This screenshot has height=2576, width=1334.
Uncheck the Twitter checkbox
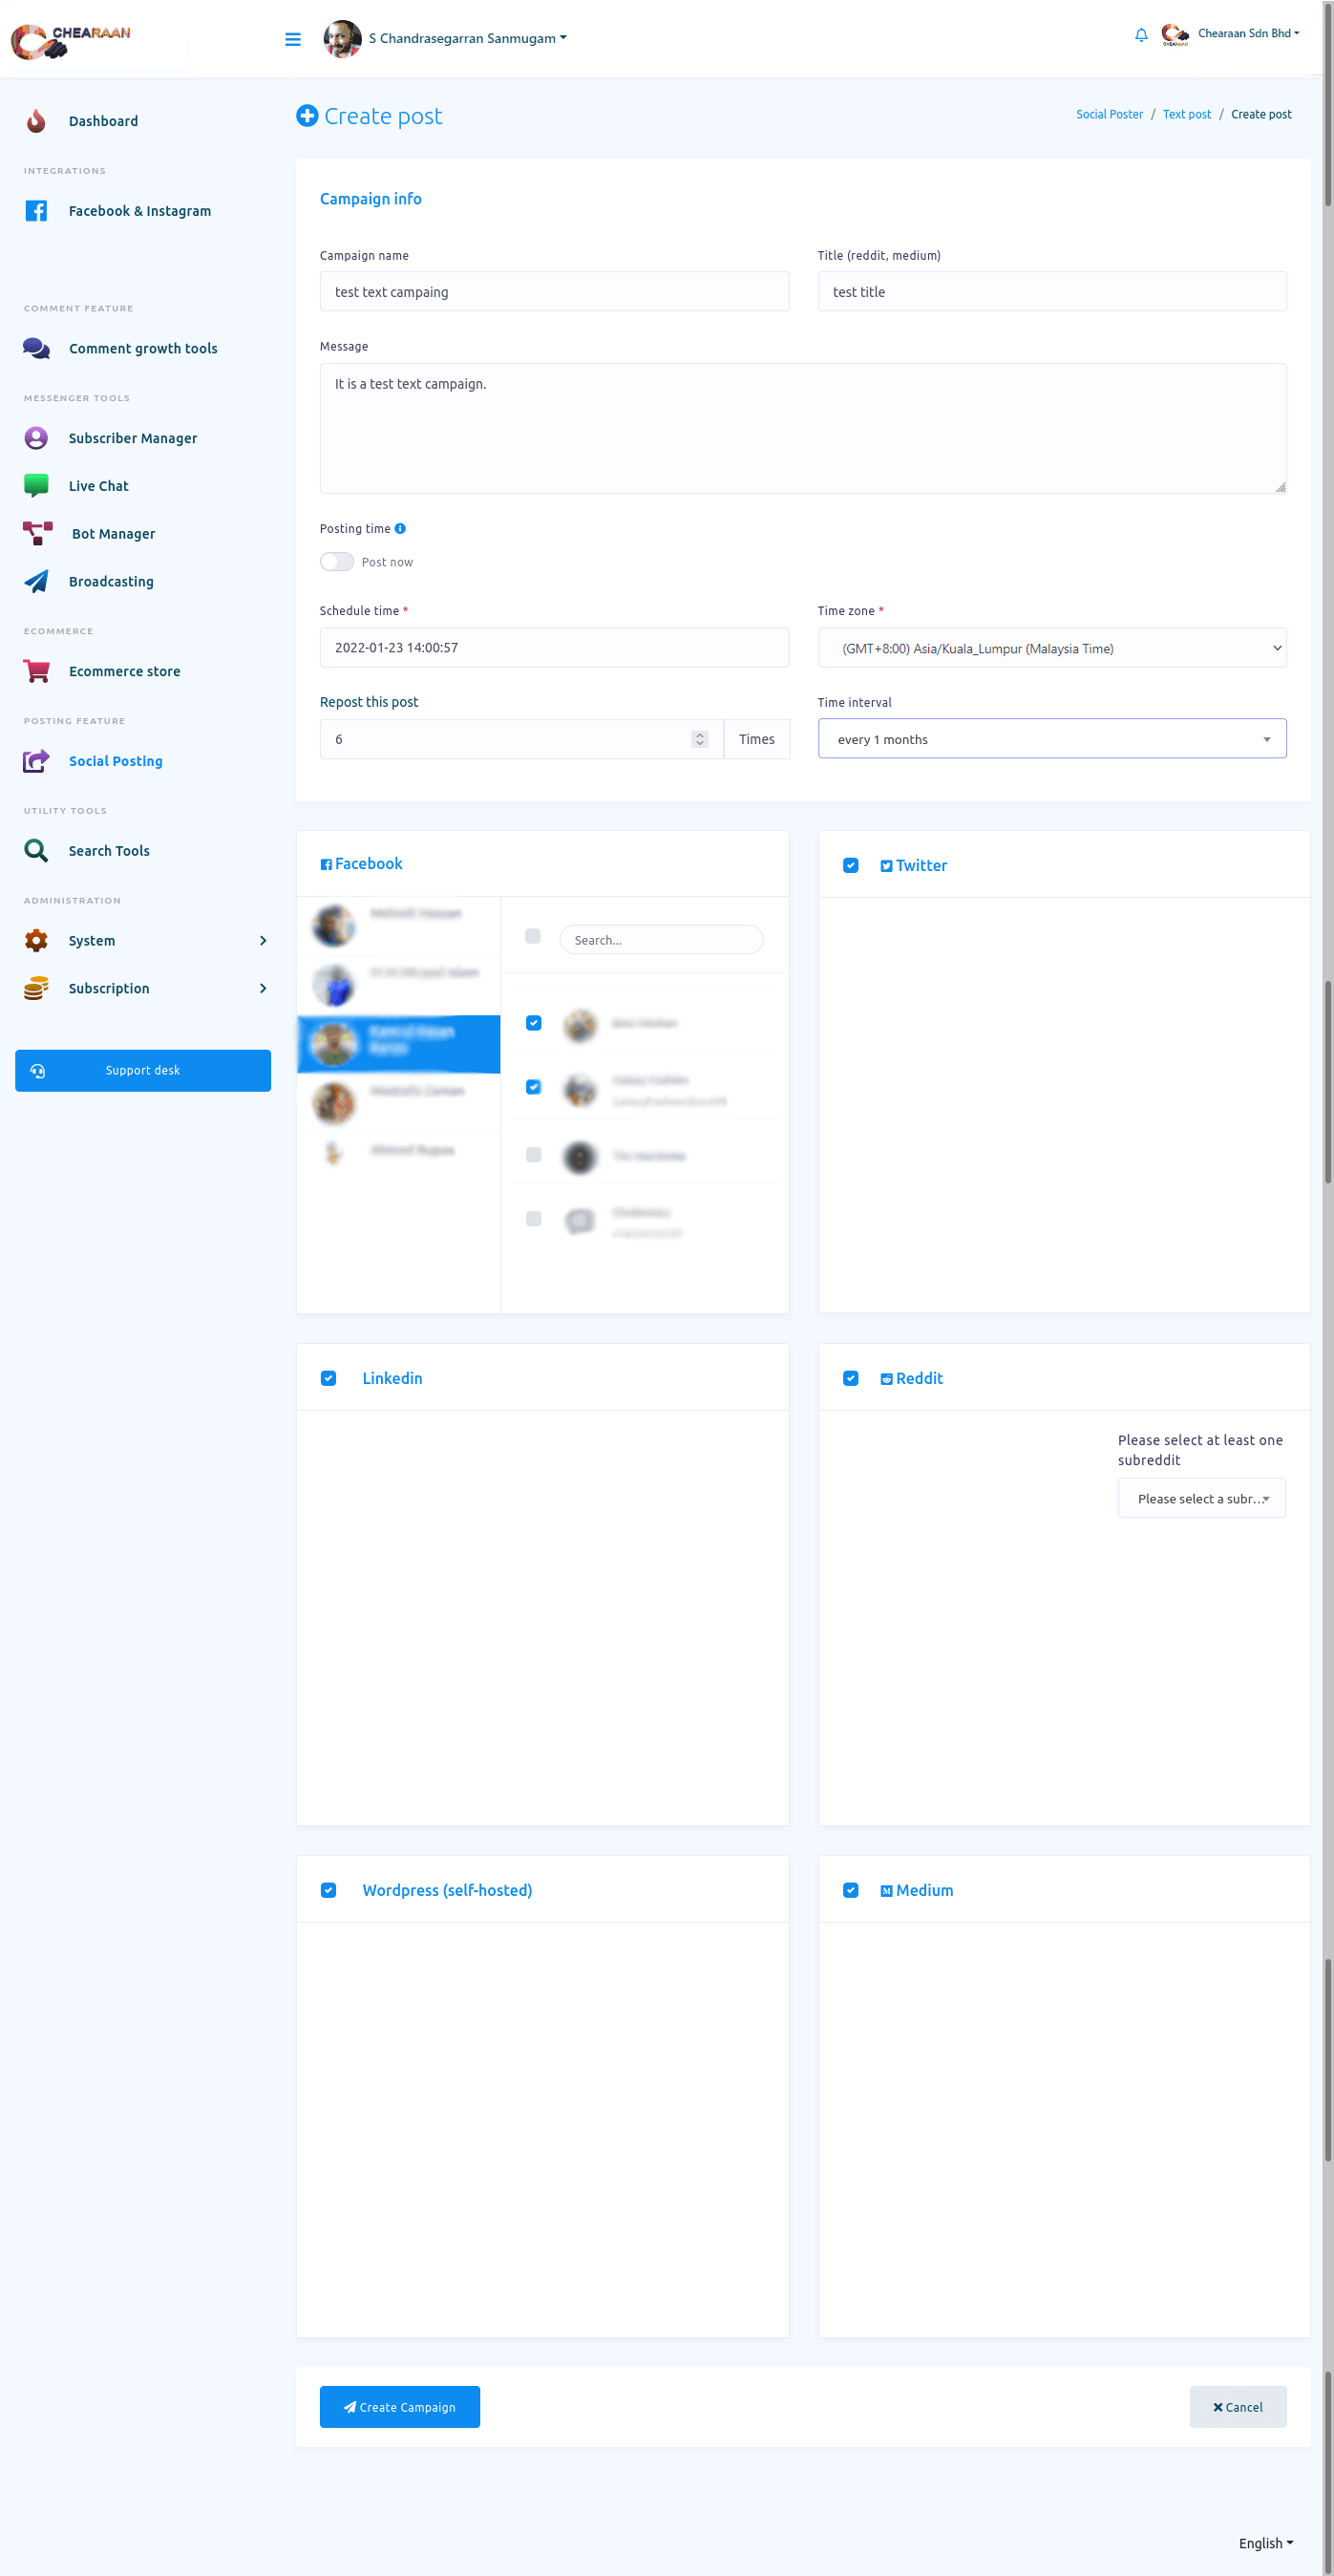click(x=850, y=865)
